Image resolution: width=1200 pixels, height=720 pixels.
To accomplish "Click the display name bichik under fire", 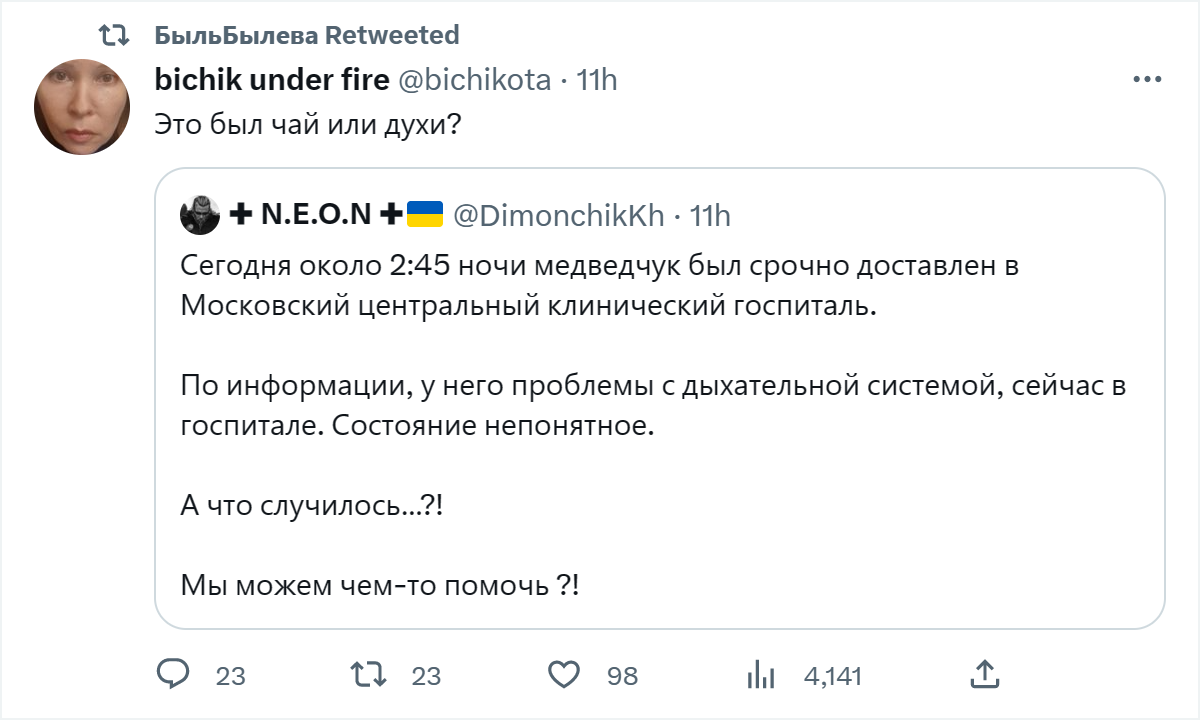I will point(272,80).
